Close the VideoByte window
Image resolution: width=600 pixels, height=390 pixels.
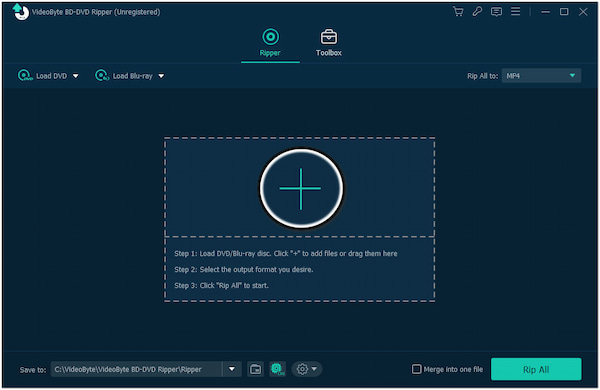(x=583, y=12)
